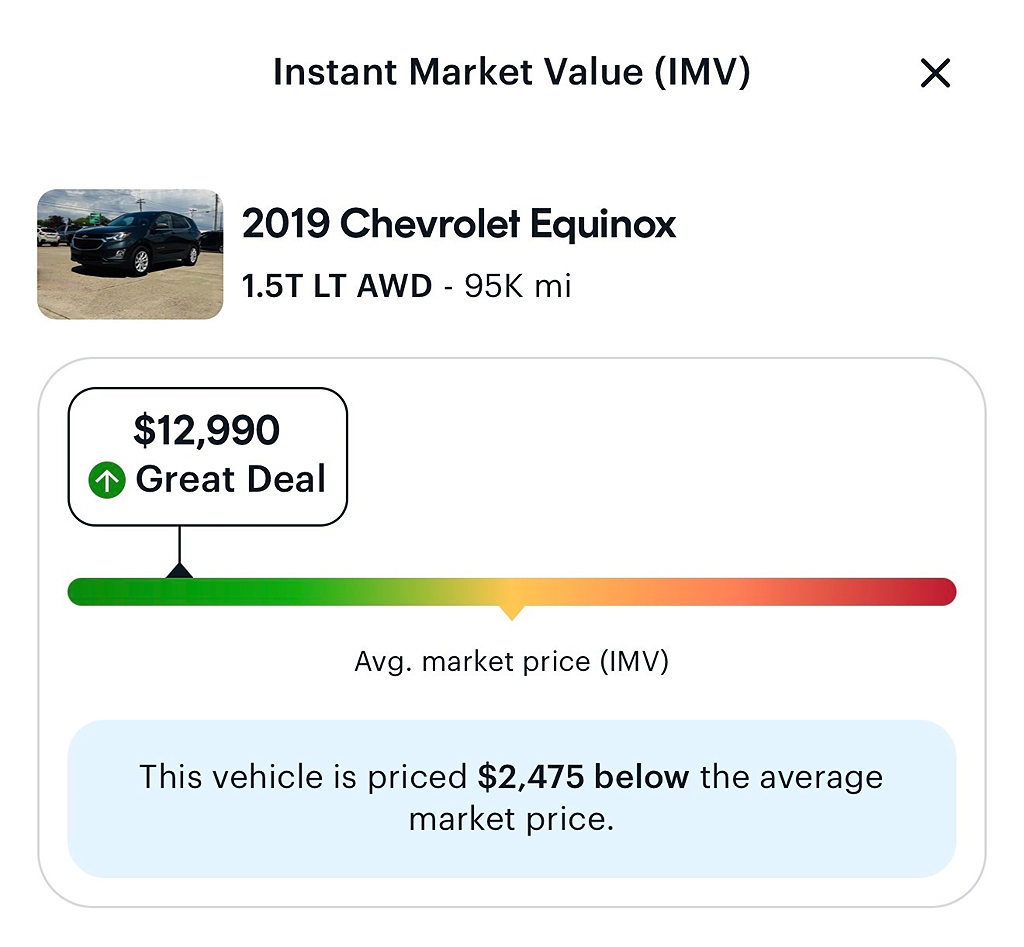Click the blue price comparison banner
1024x947 pixels.
click(512, 799)
